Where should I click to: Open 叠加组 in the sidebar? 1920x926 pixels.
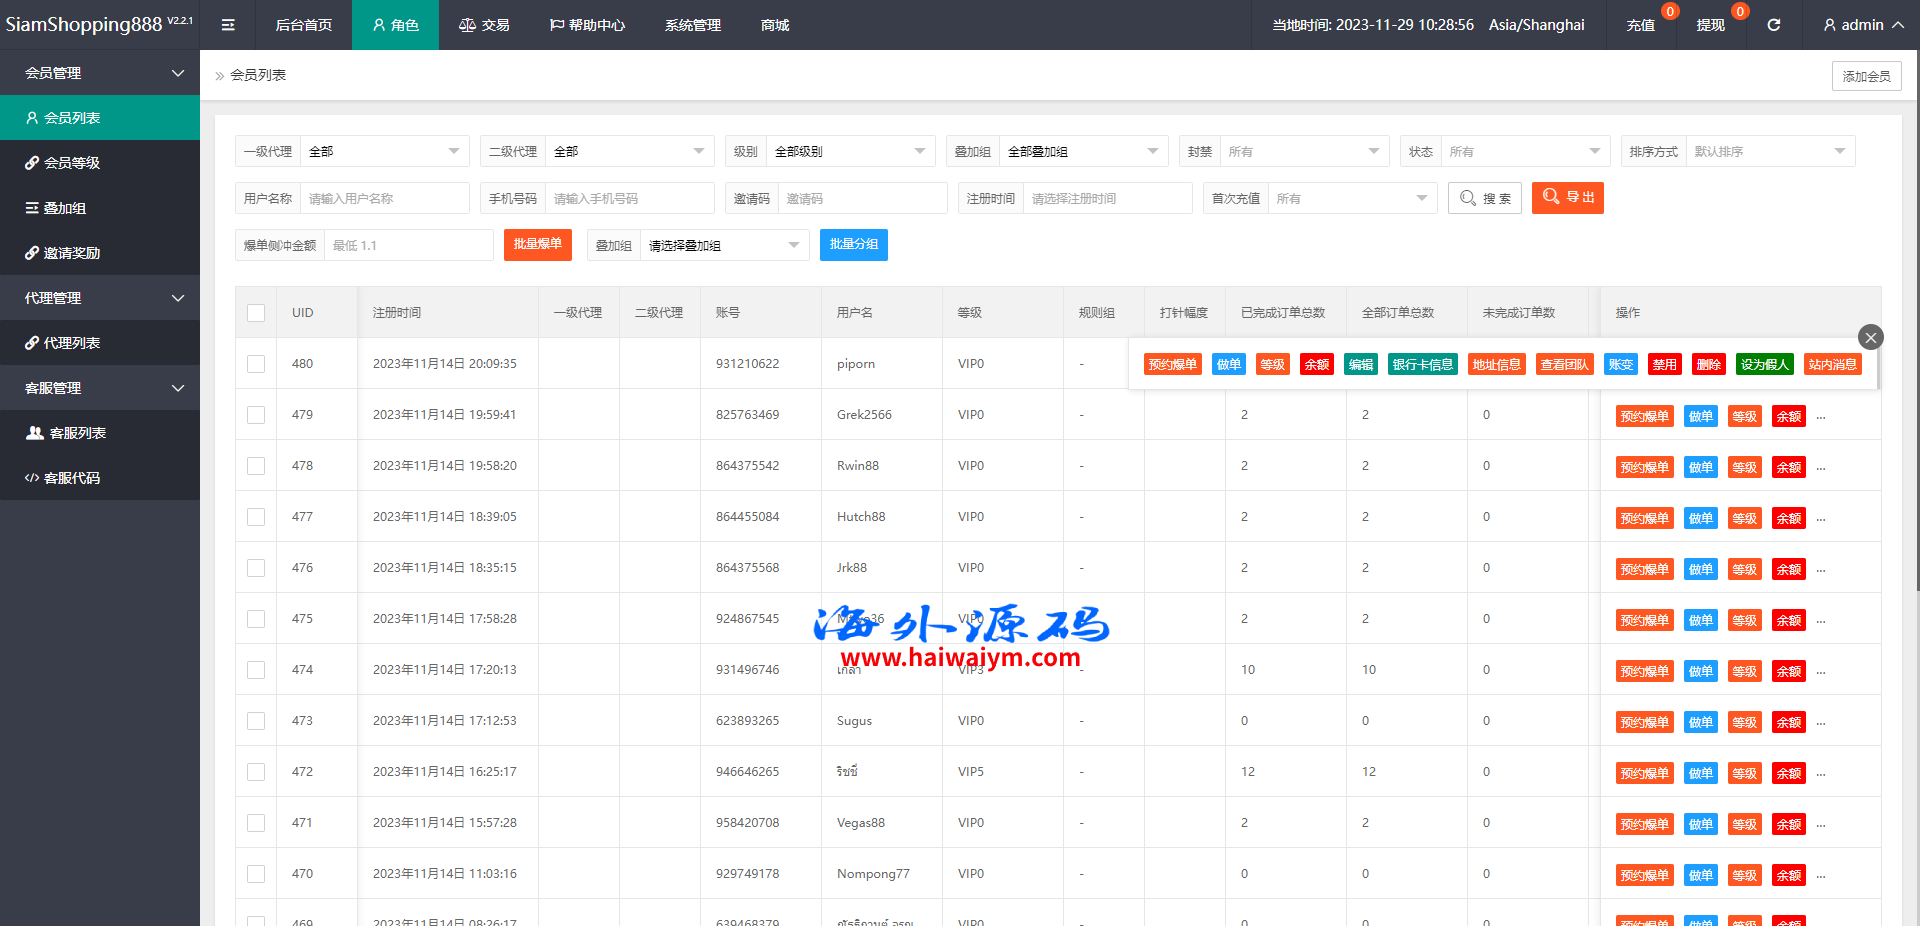click(65, 208)
